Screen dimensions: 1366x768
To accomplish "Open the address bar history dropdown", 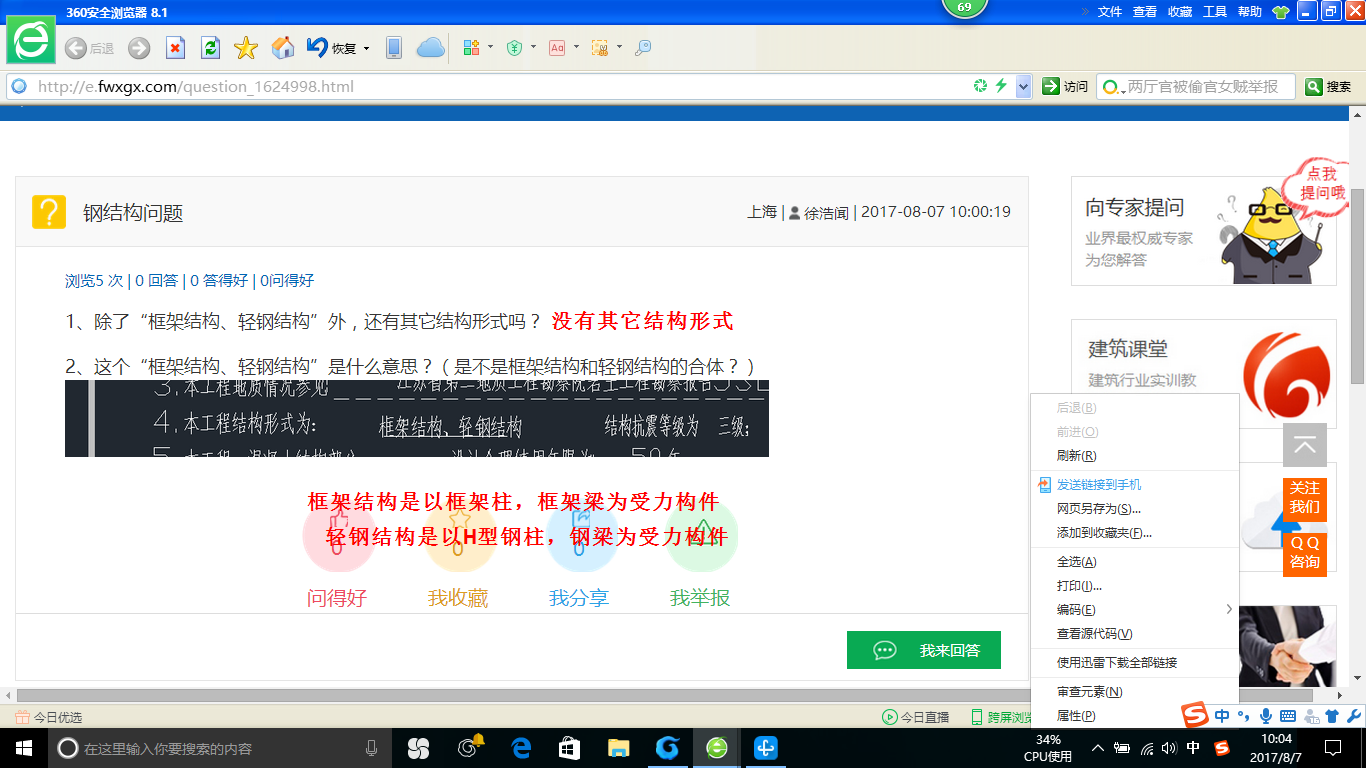I will click(1023, 87).
